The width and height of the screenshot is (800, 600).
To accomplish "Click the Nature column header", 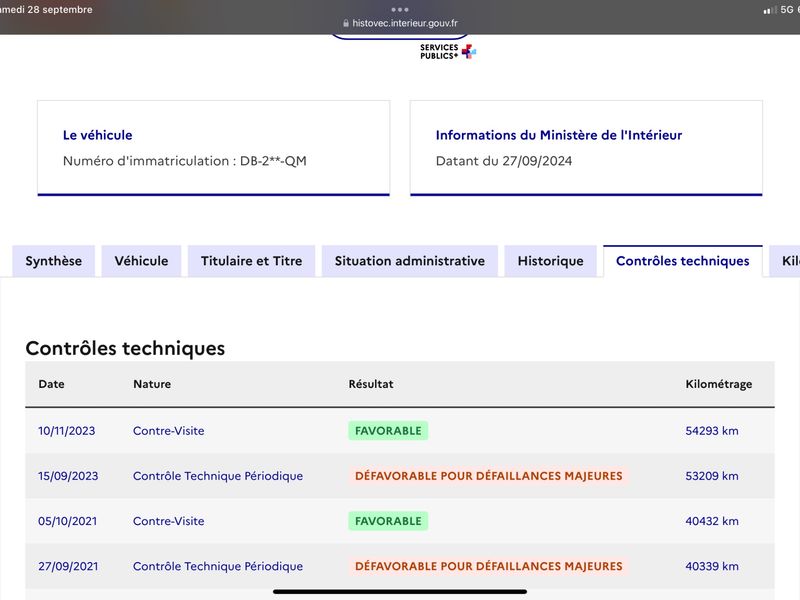I will tap(152, 384).
